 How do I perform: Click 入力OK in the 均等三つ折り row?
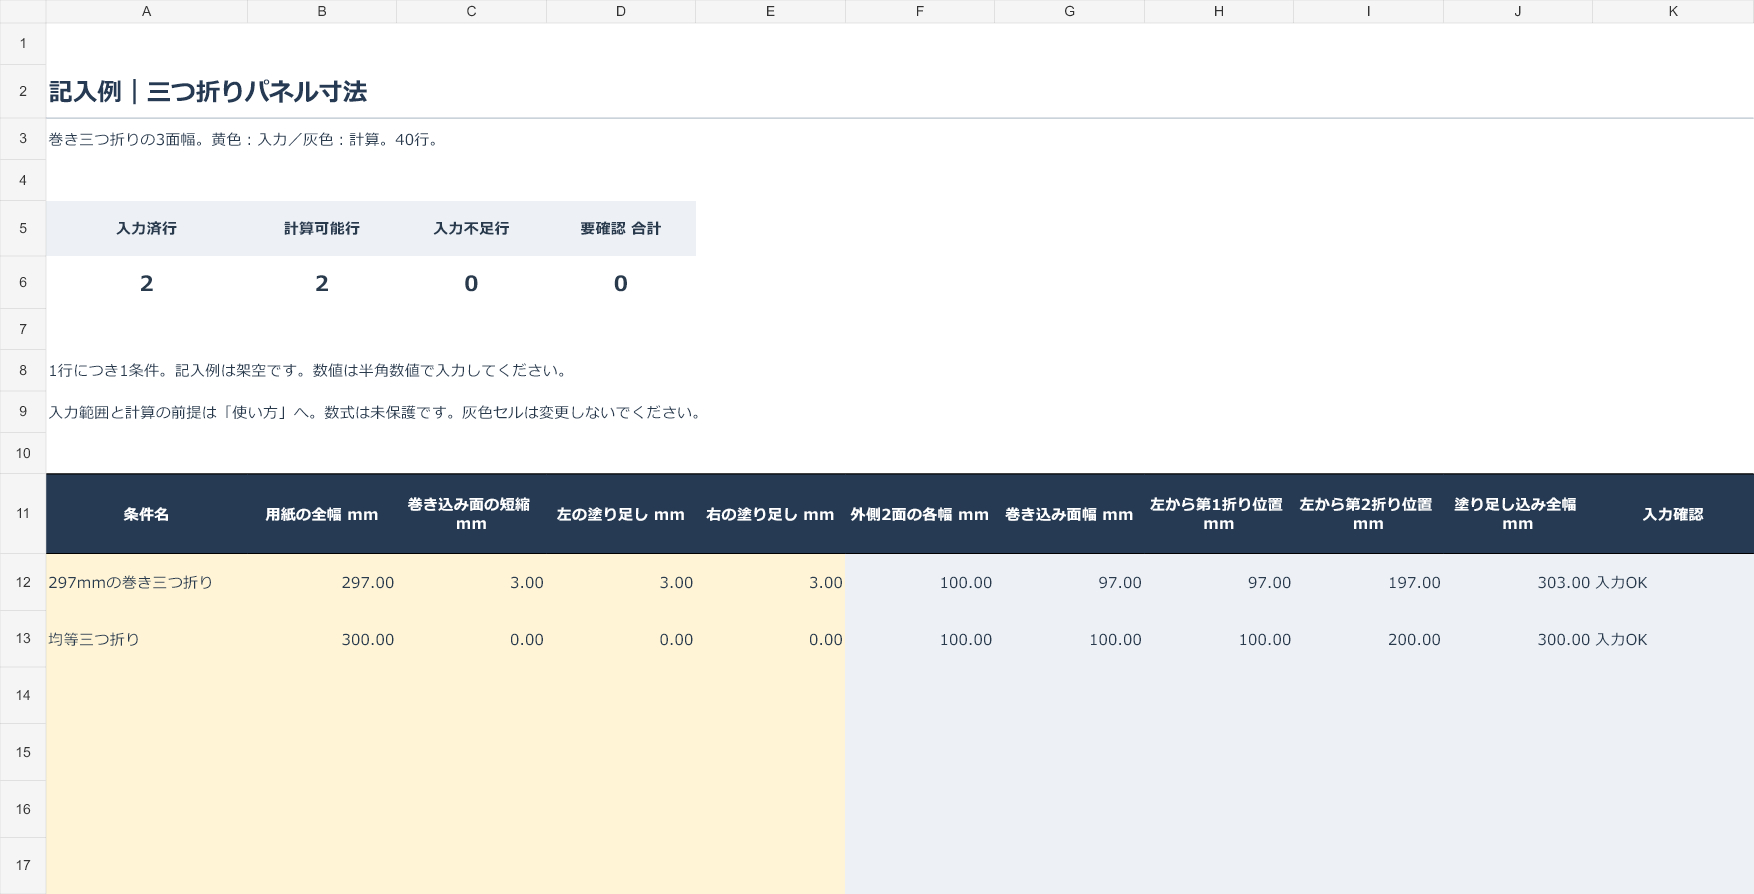point(1673,639)
